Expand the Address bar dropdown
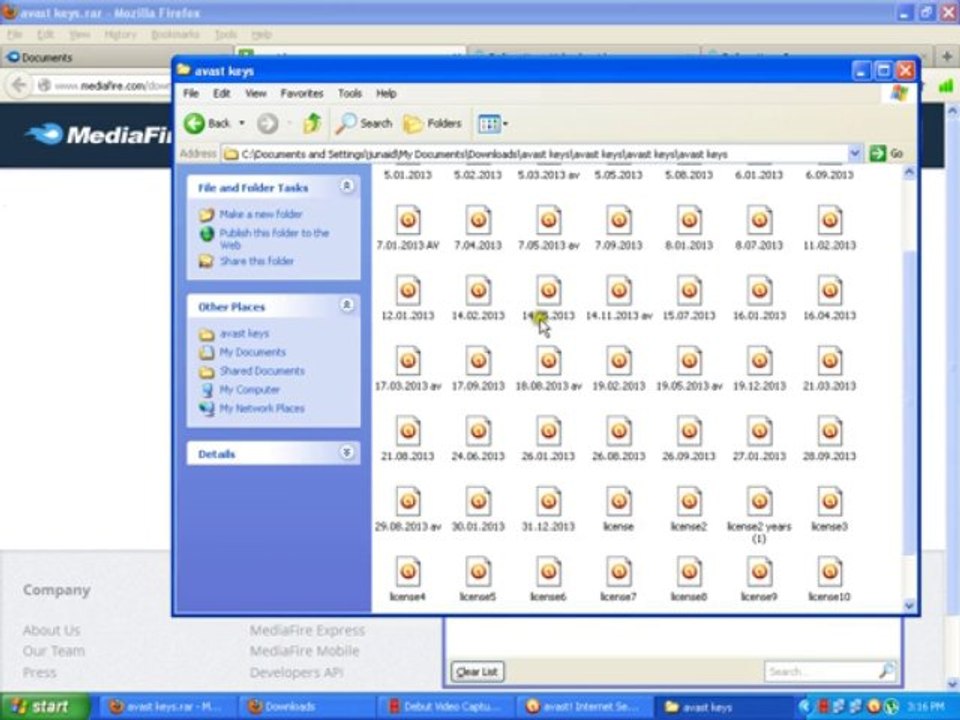Image resolution: width=960 pixels, height=720 pixels. [855, 154]
